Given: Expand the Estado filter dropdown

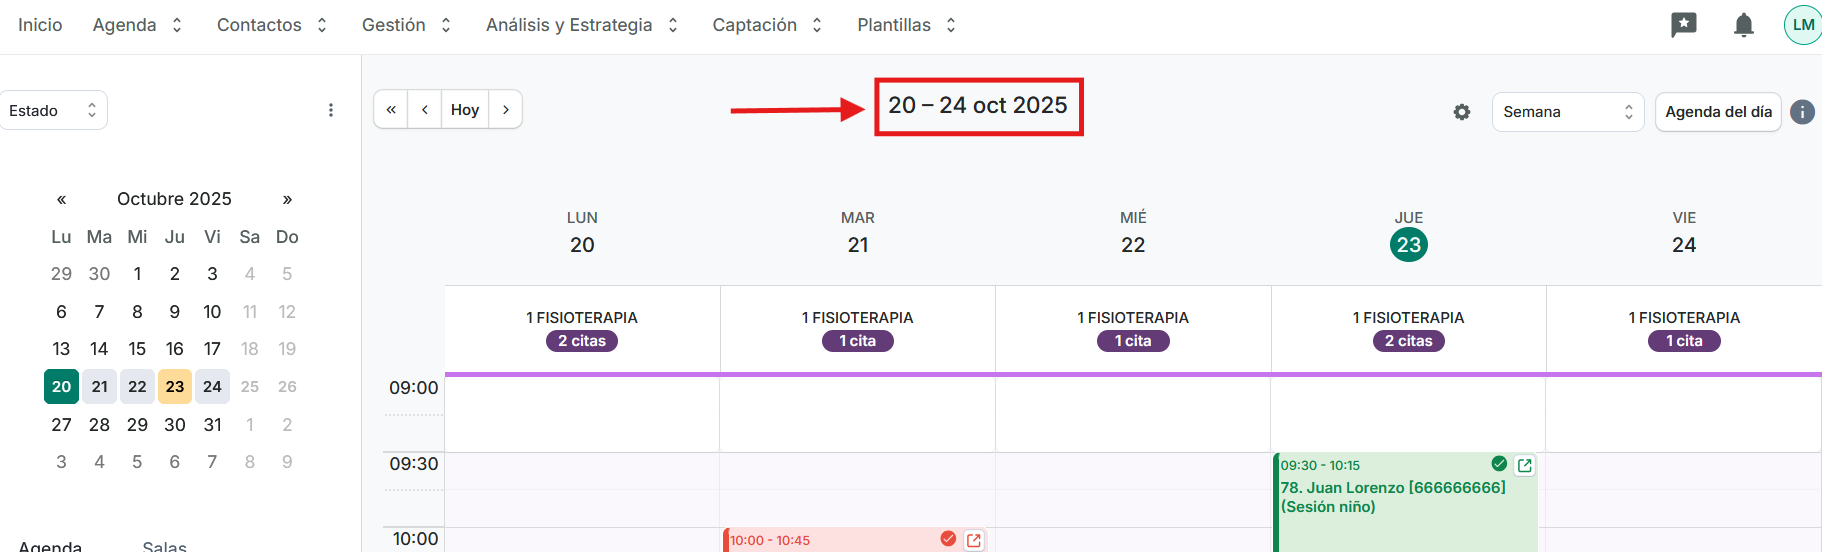Looking at the screenshot, I should [53, 111].
